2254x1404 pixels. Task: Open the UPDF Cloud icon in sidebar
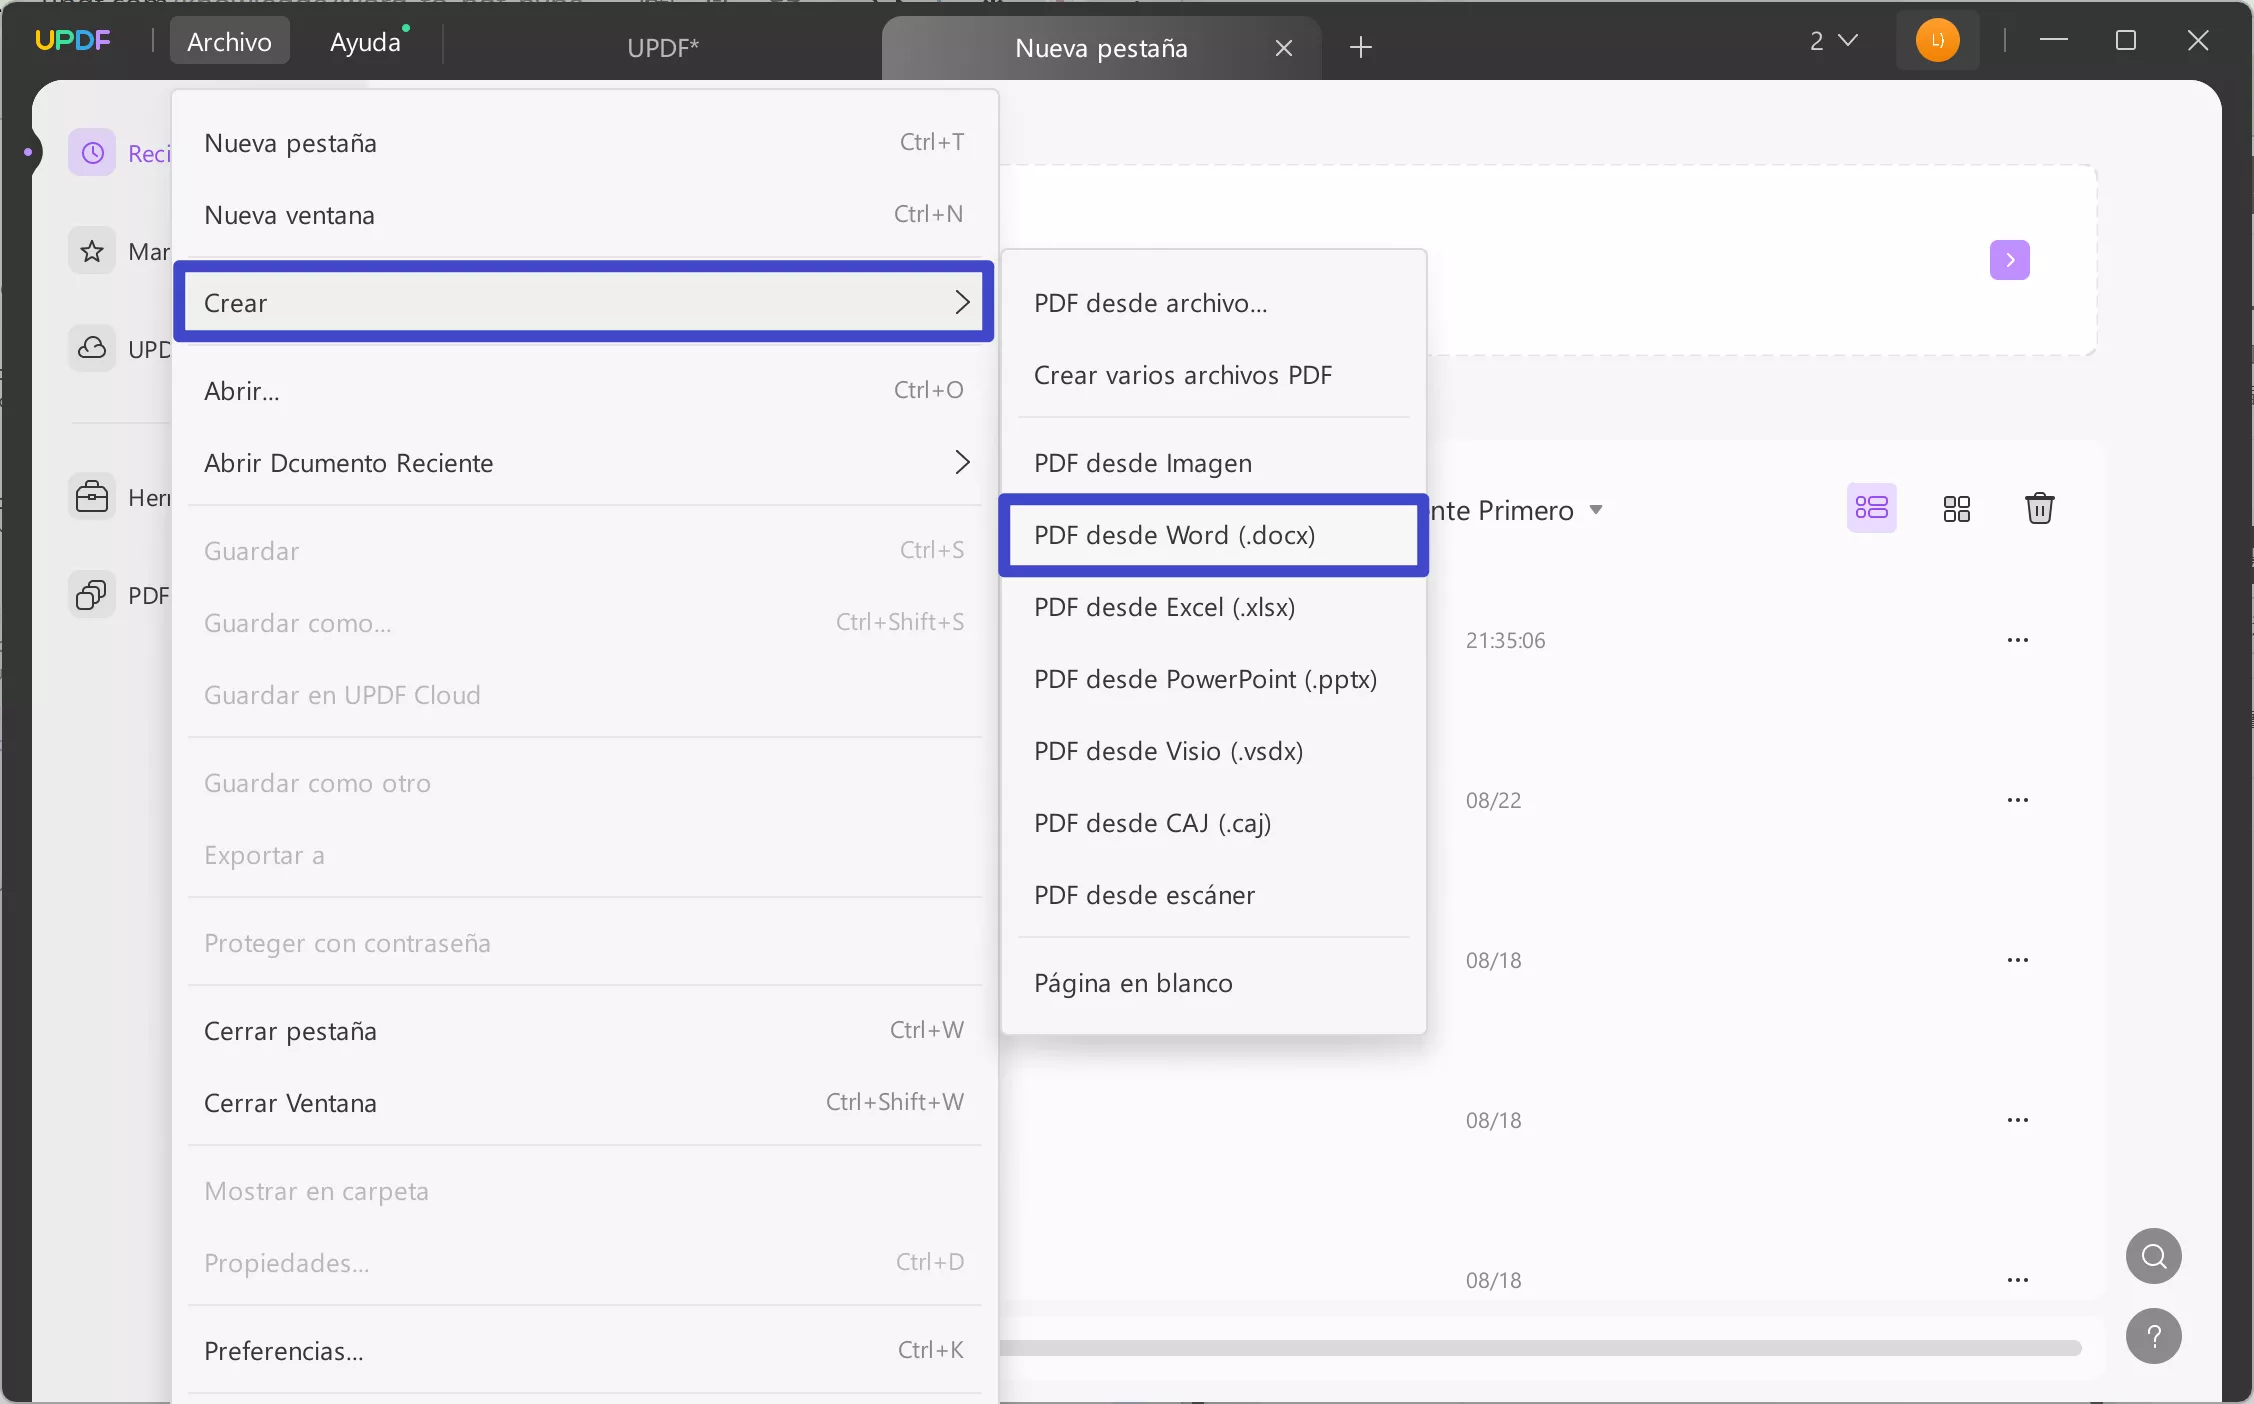[92, 349]
